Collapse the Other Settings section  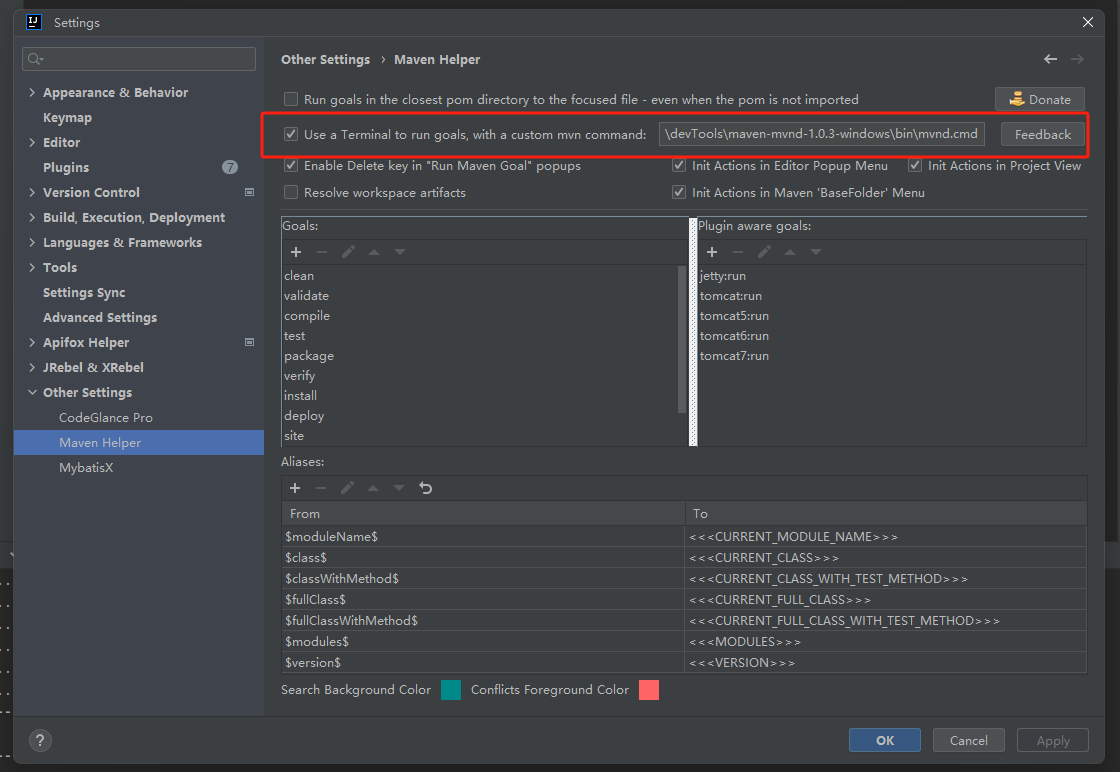coord(32,392)
